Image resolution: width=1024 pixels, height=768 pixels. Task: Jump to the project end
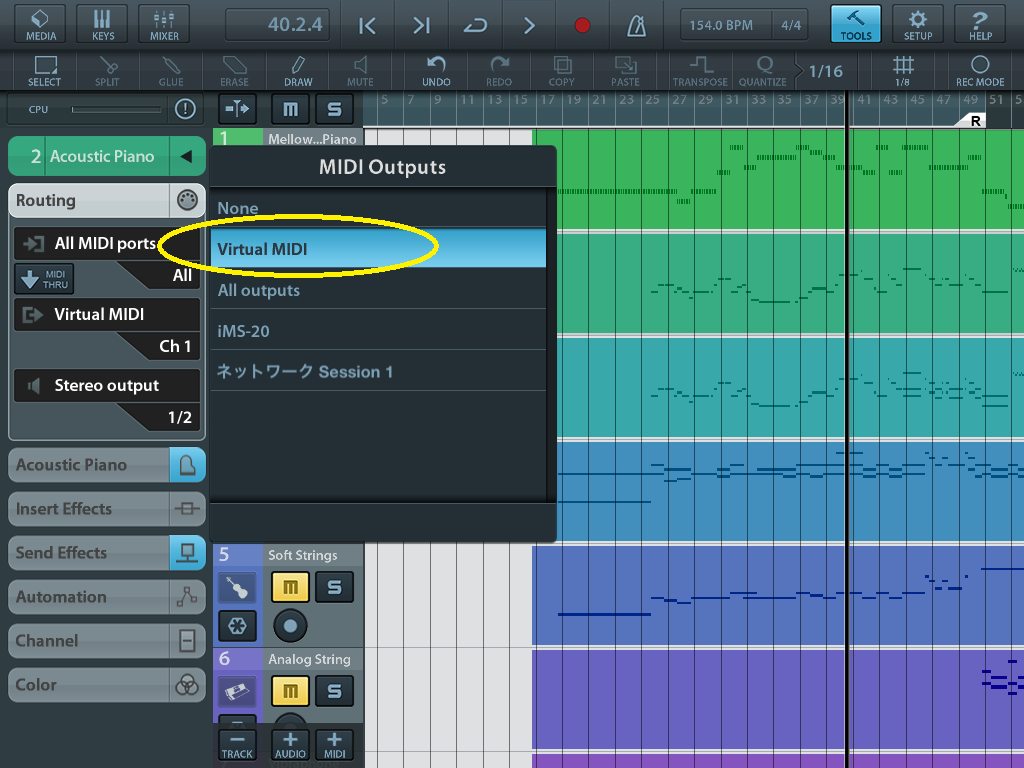coord(421,25)
